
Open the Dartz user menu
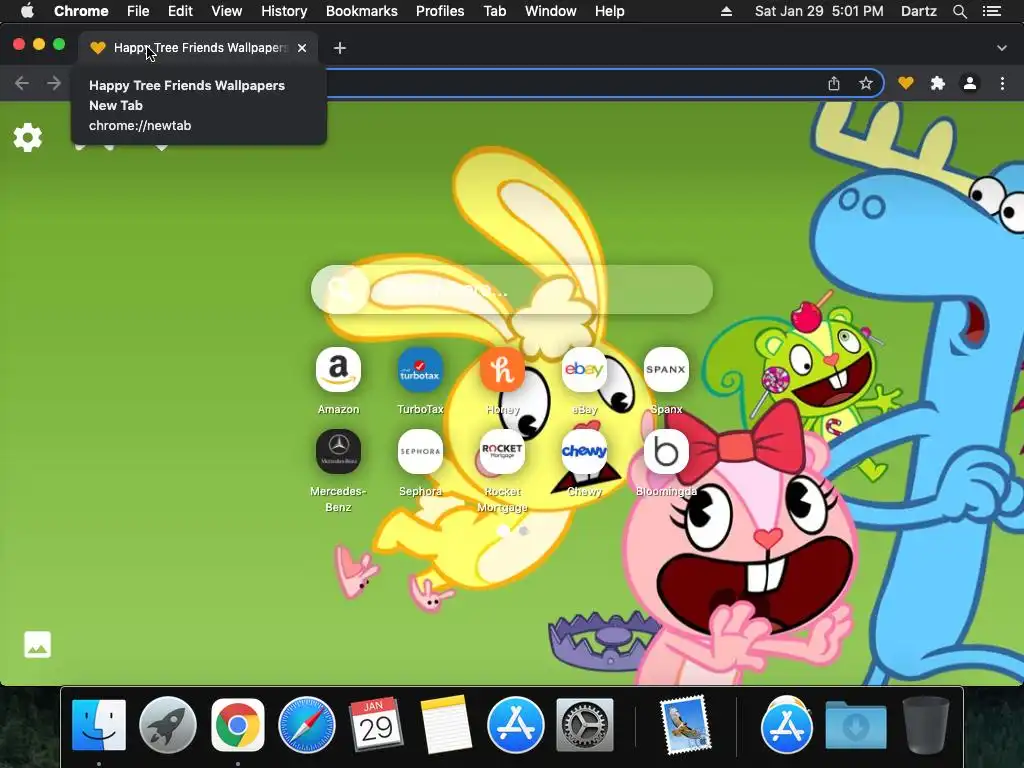pos(919,11)
